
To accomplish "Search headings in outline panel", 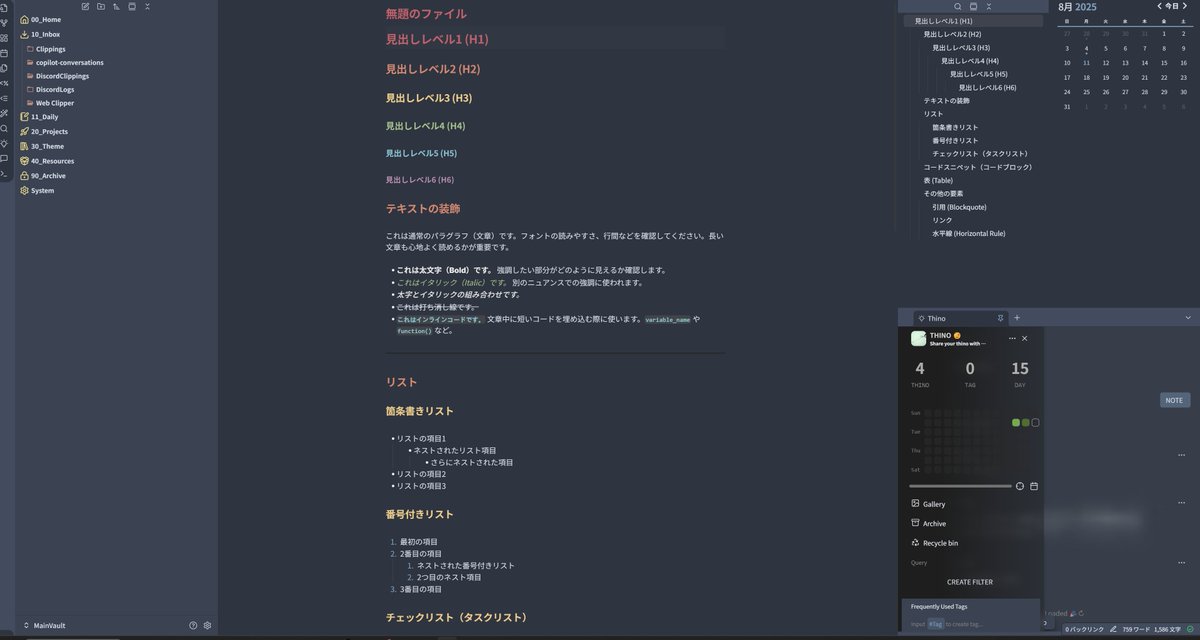I will (957, 6).
